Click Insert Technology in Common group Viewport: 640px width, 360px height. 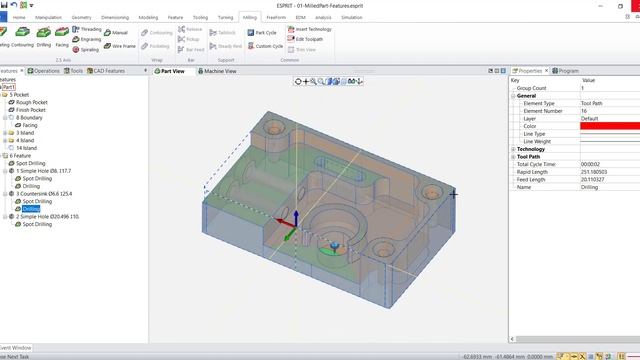tap(309, 29)
